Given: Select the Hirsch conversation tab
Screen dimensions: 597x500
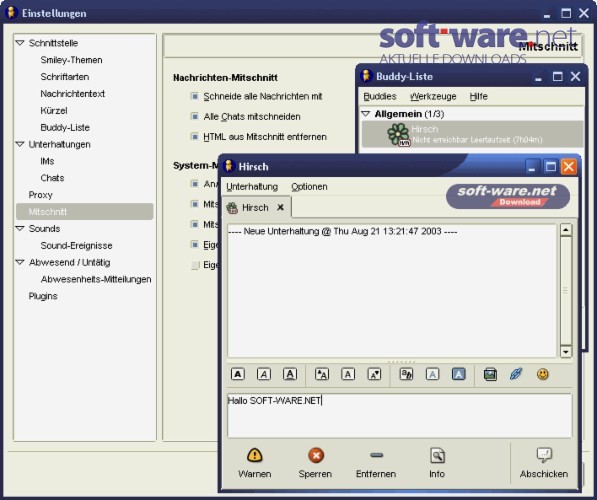Looking at the screenshot, I should point(256,207).
